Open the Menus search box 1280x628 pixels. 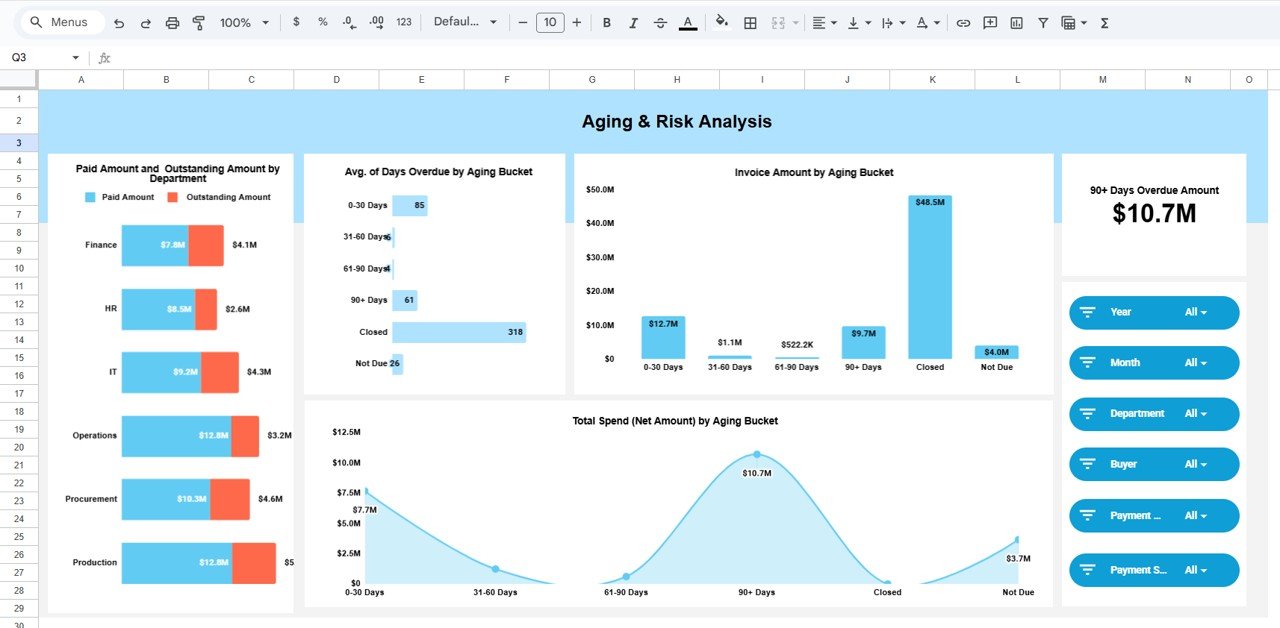pyautogui.click(x=62, y=21)
